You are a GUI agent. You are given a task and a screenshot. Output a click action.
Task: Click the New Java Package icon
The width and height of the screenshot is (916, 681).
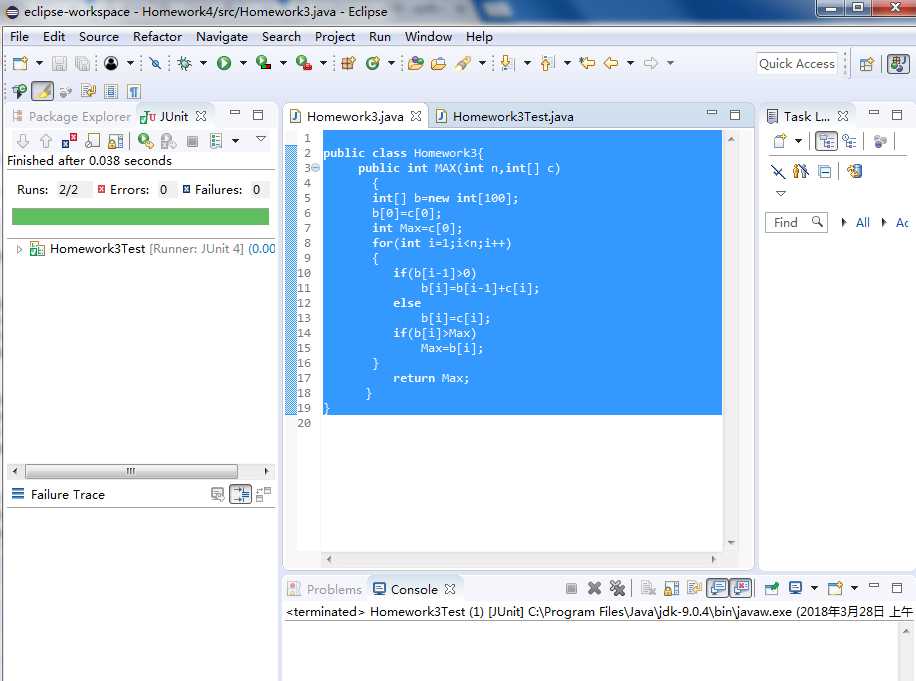tap(349, 63)
